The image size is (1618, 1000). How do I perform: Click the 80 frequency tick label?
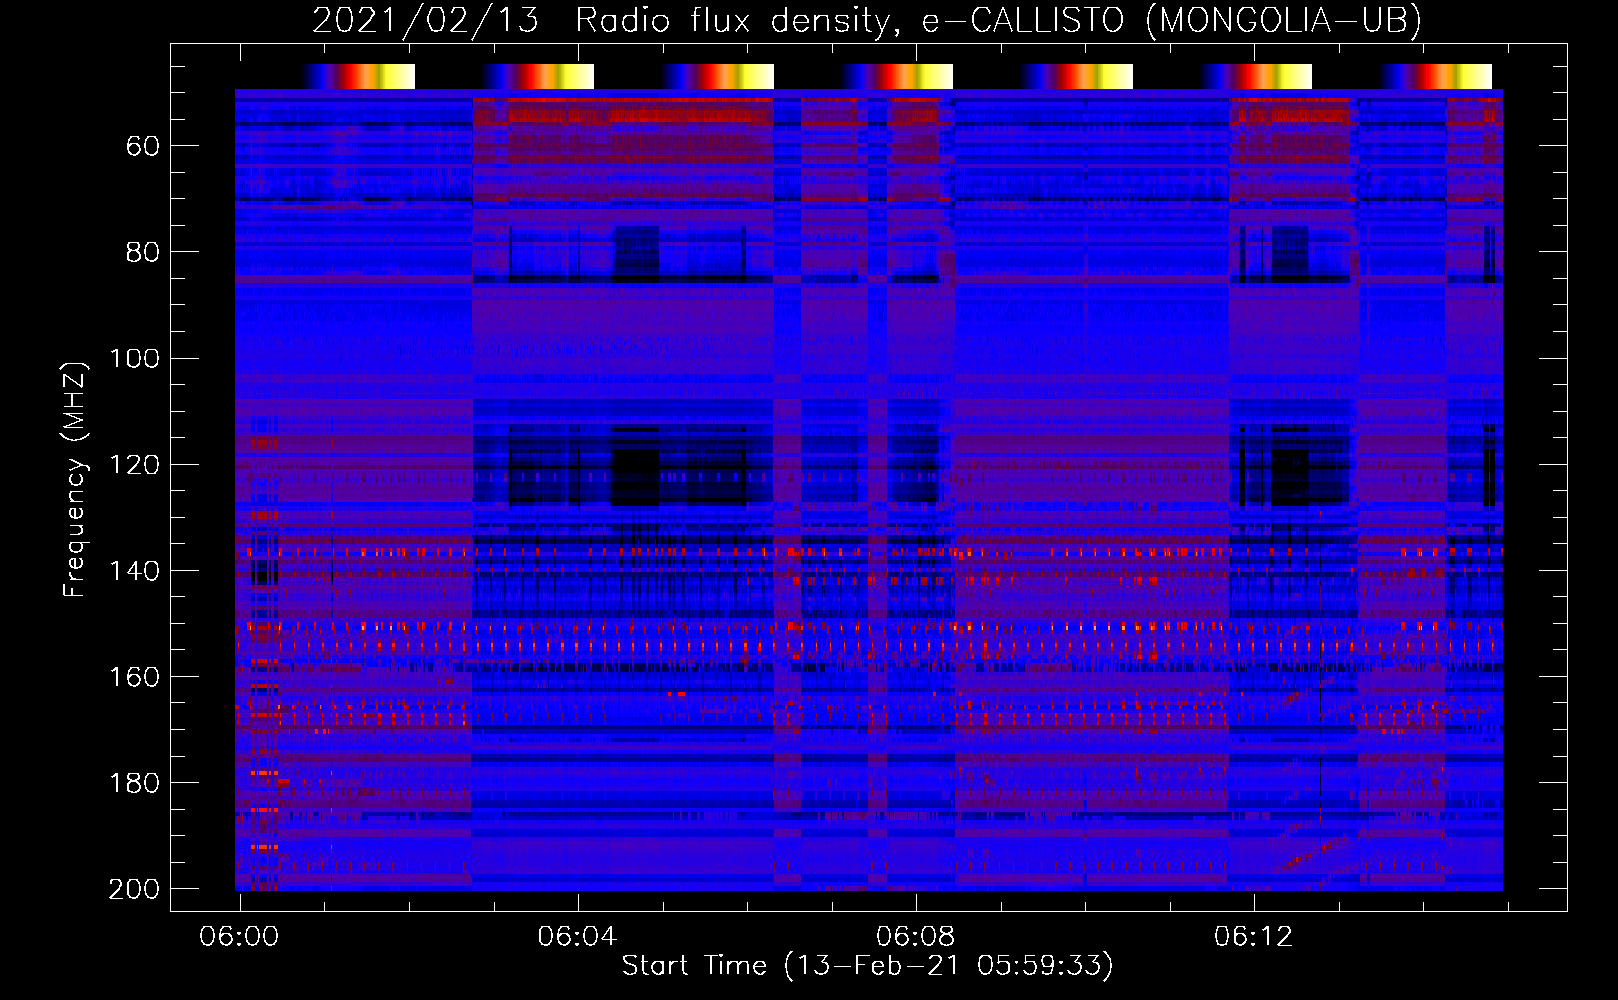[143, 252]
